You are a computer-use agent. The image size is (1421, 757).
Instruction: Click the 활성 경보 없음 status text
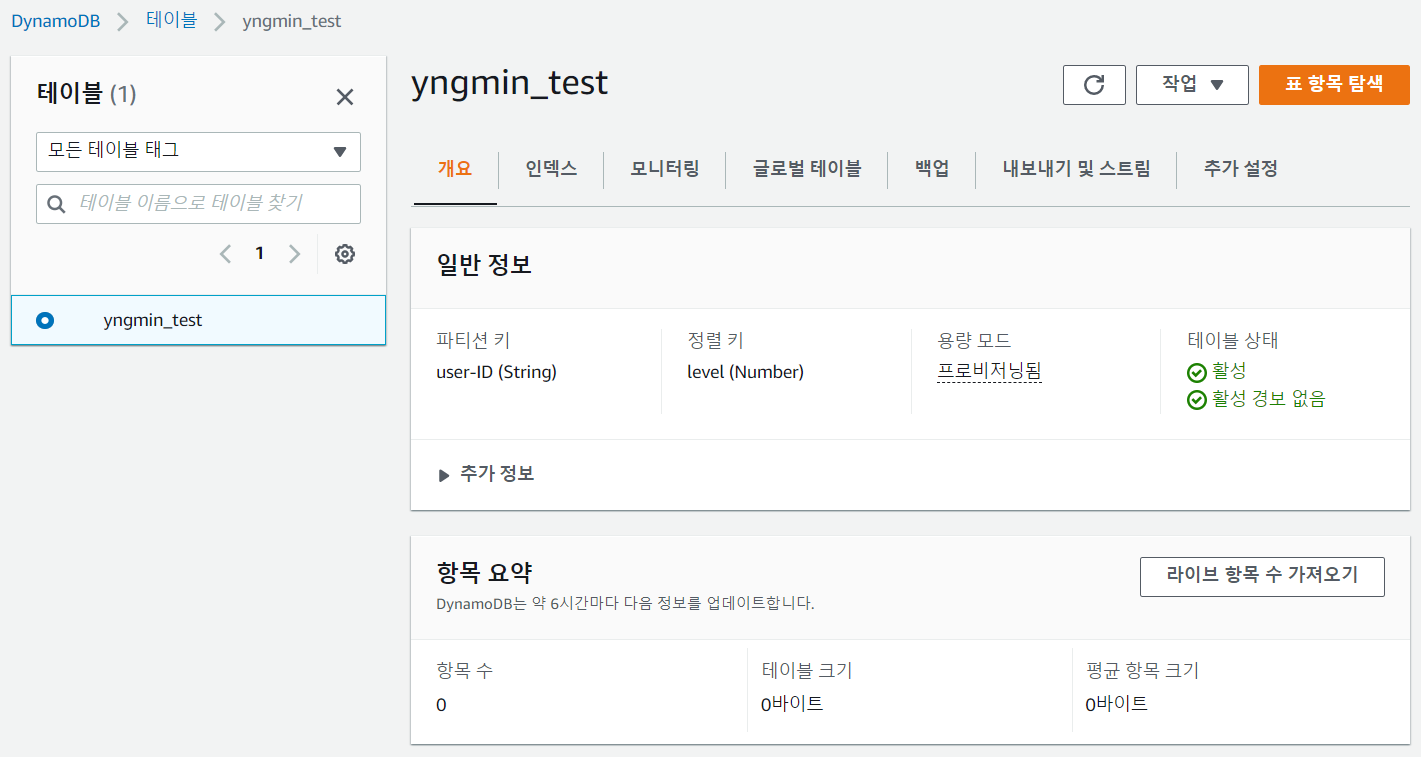click(1268, 400)
